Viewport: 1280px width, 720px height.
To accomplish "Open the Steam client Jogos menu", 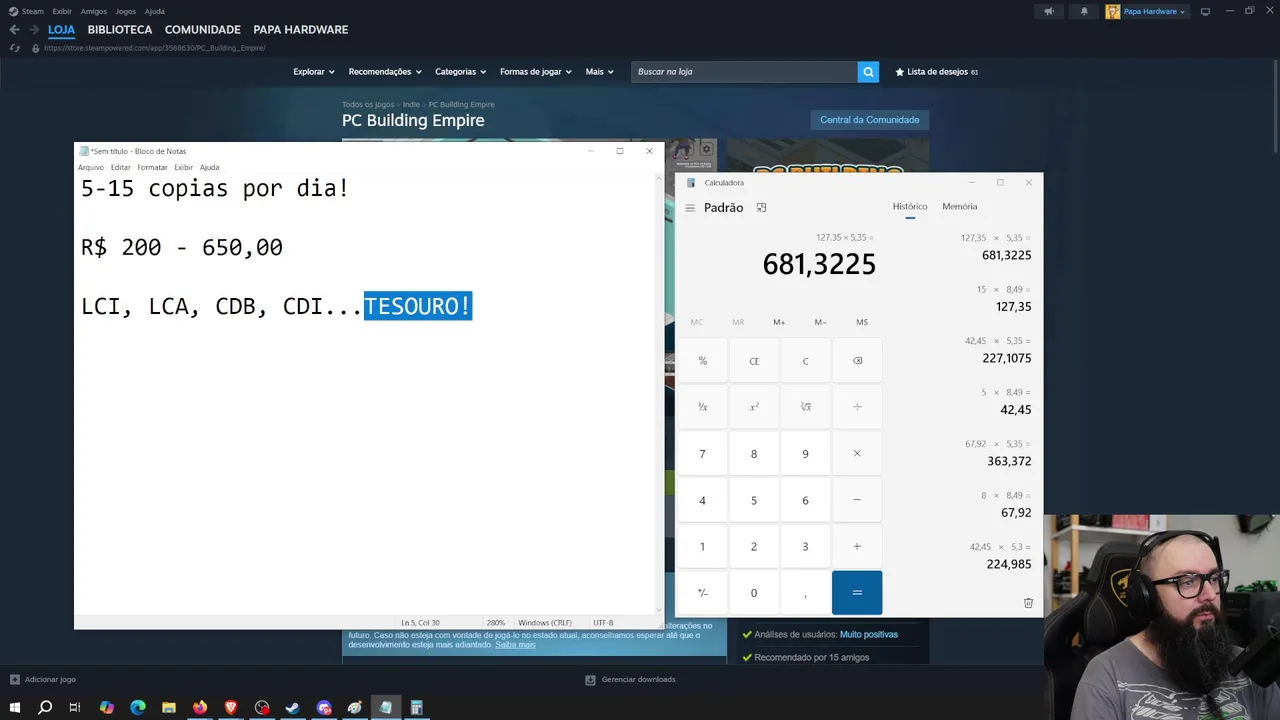I will point(126,12).
